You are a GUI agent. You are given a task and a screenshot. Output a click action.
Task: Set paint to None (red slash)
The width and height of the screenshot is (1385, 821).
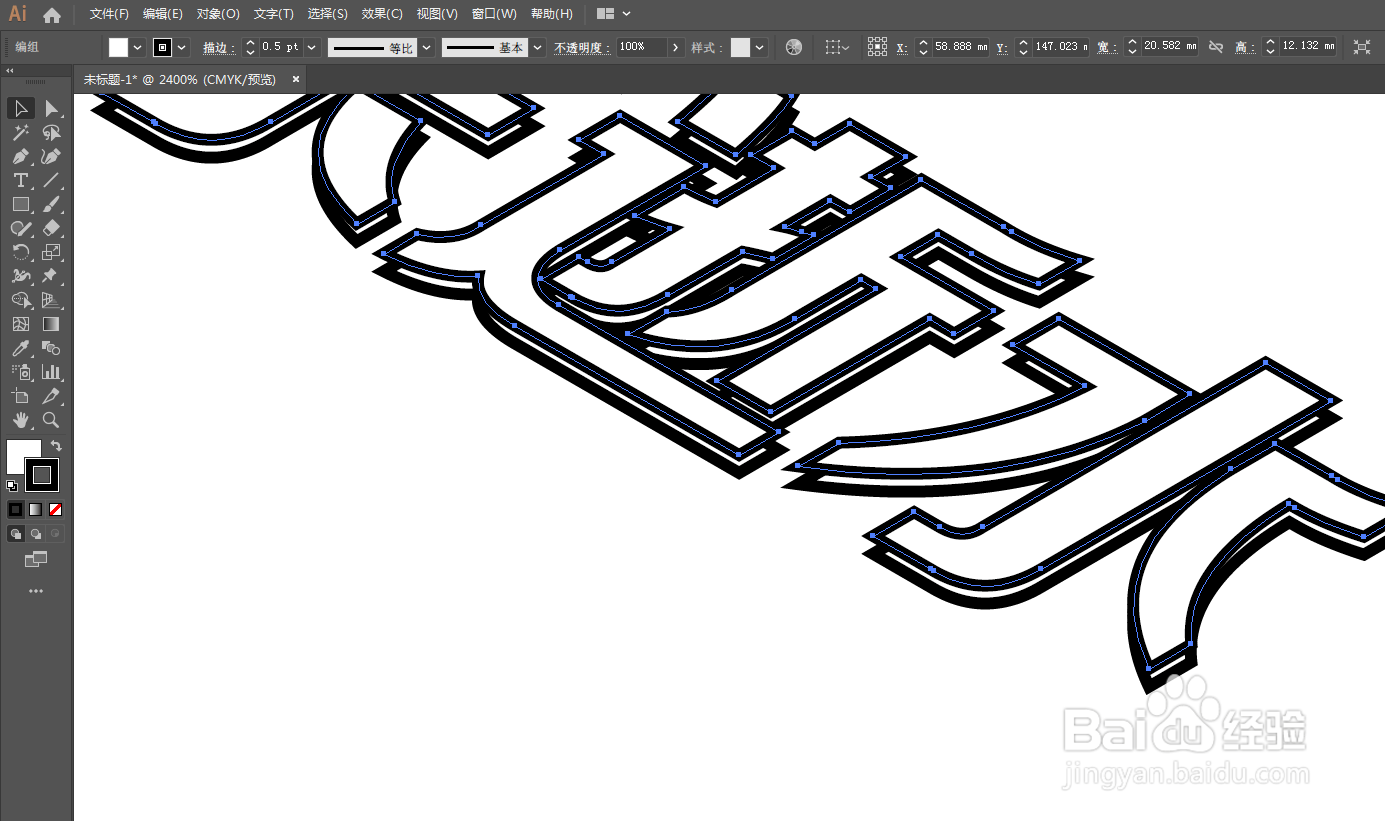click(56, 509)
